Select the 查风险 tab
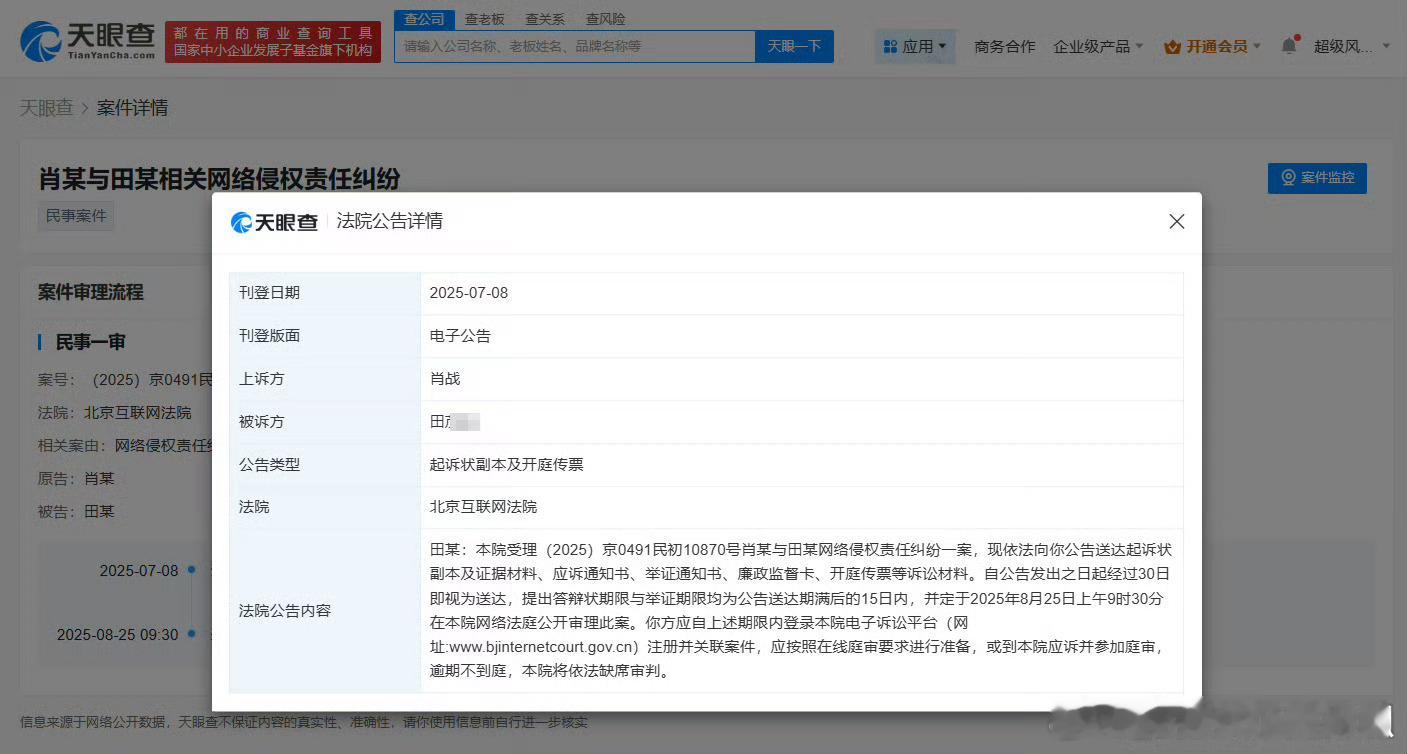The width and height of the screenshot is (1407, 754). tap(606, 19)
